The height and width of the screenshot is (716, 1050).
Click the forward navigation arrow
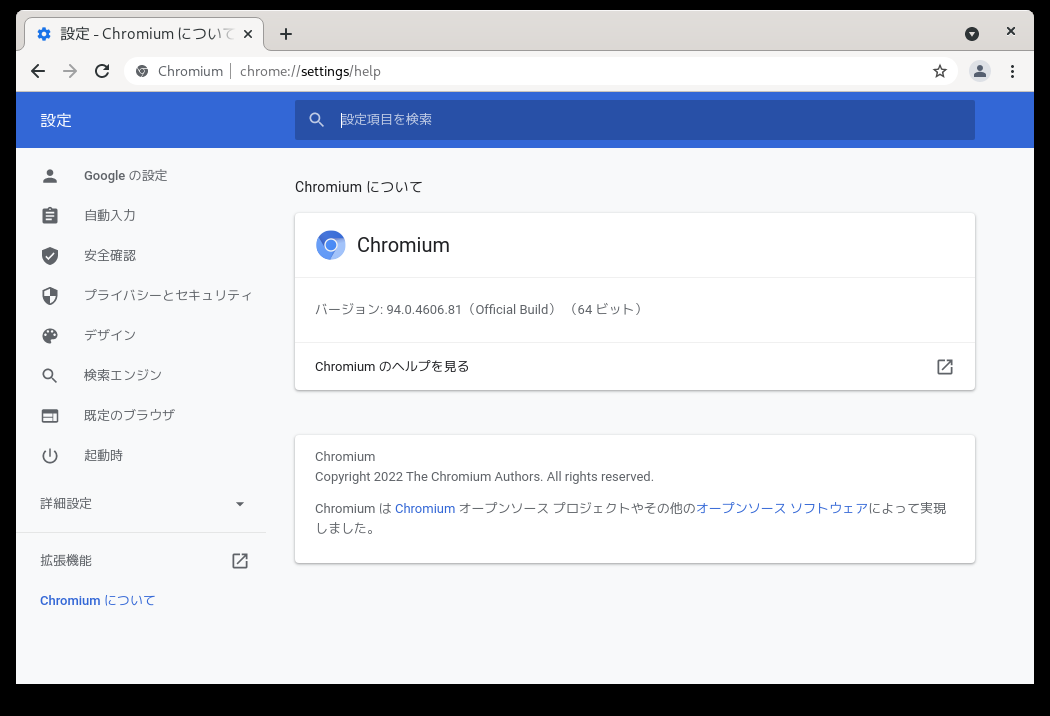[70, 71]
